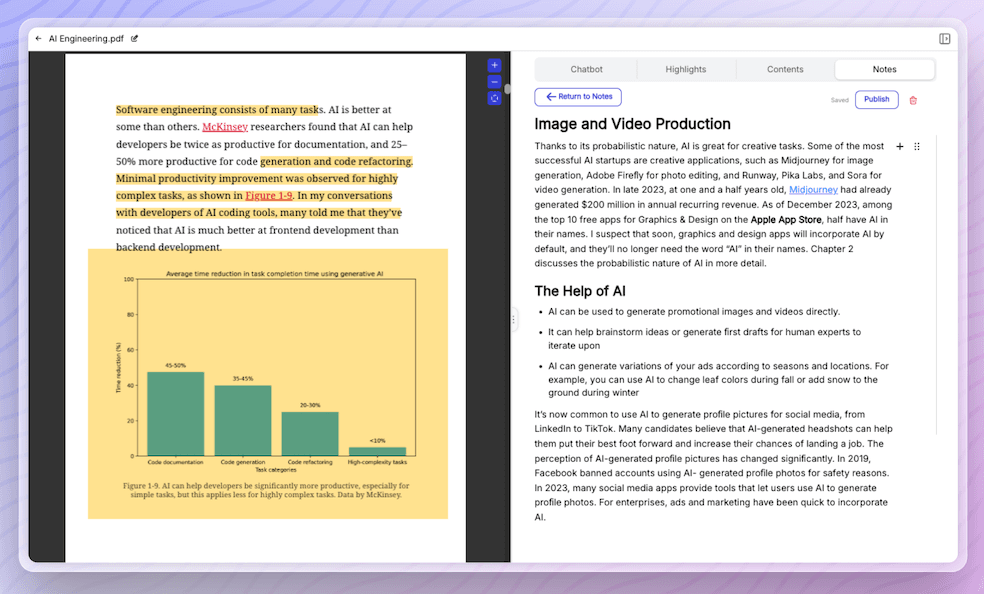View the Contents tab

[x=784, y=69]
